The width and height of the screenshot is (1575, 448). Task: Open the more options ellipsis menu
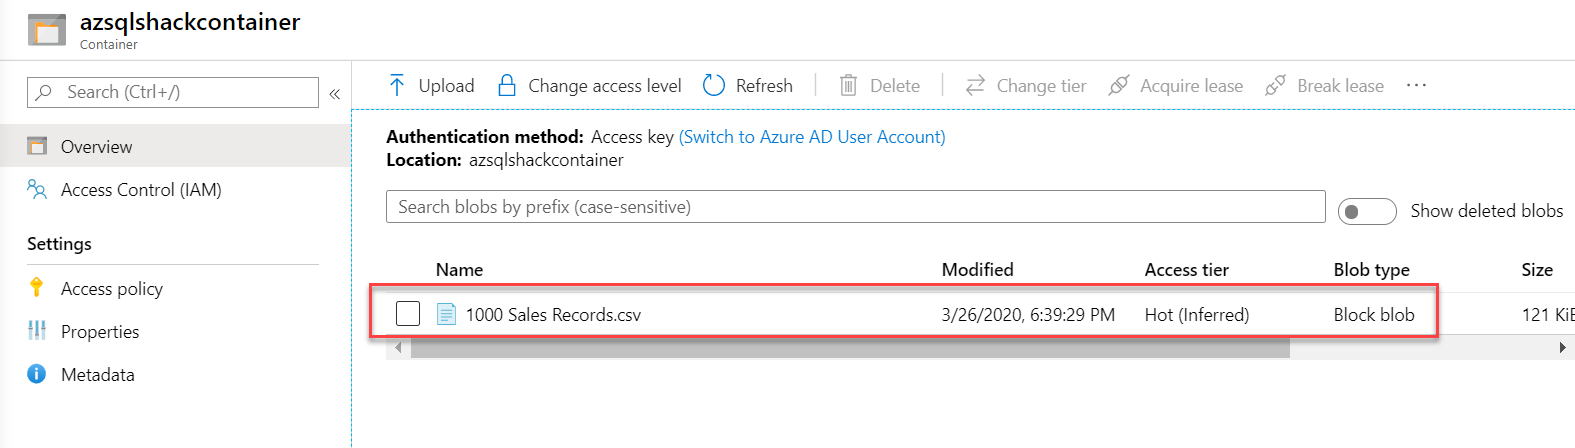1416,86
